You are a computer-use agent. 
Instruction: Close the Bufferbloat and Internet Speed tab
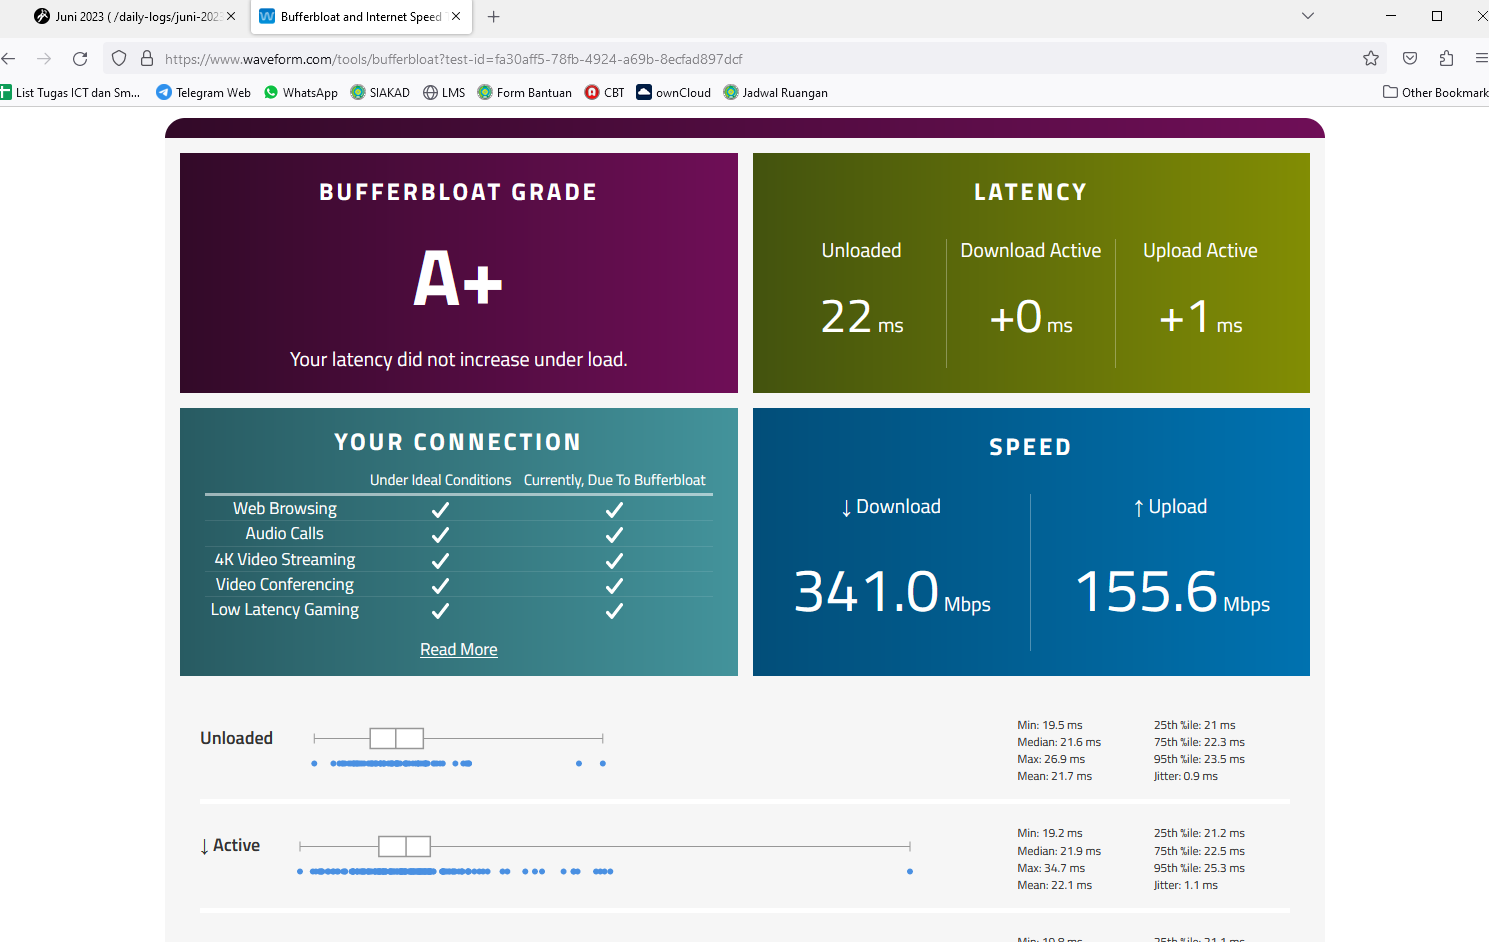click(x=456, y=16)
